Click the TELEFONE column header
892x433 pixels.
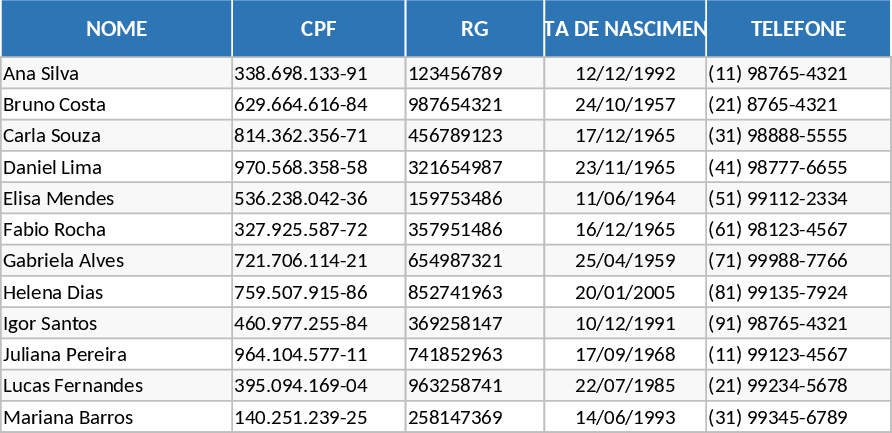point(798,29)
